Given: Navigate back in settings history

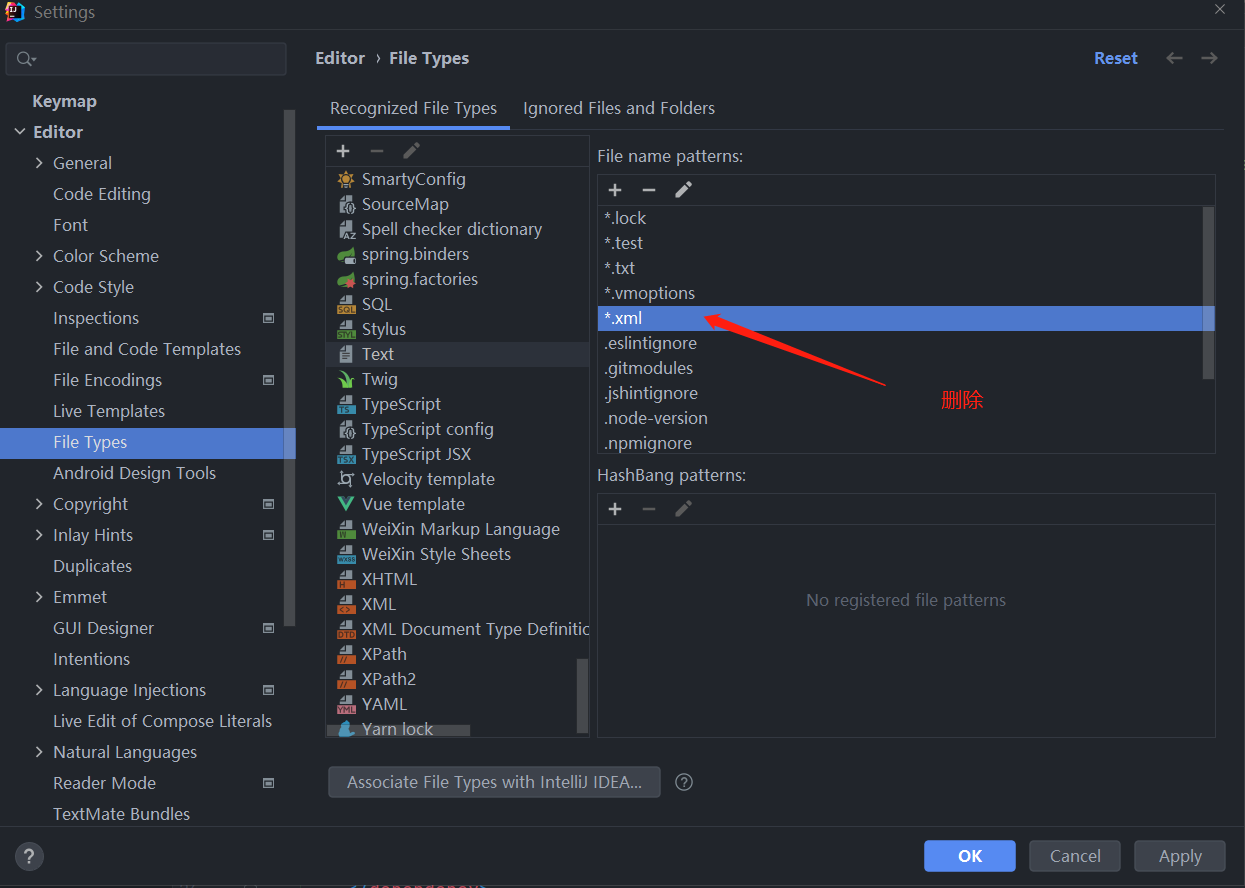Looking at the screenshot, I should pyautogui.click(x=1175, y=58).
